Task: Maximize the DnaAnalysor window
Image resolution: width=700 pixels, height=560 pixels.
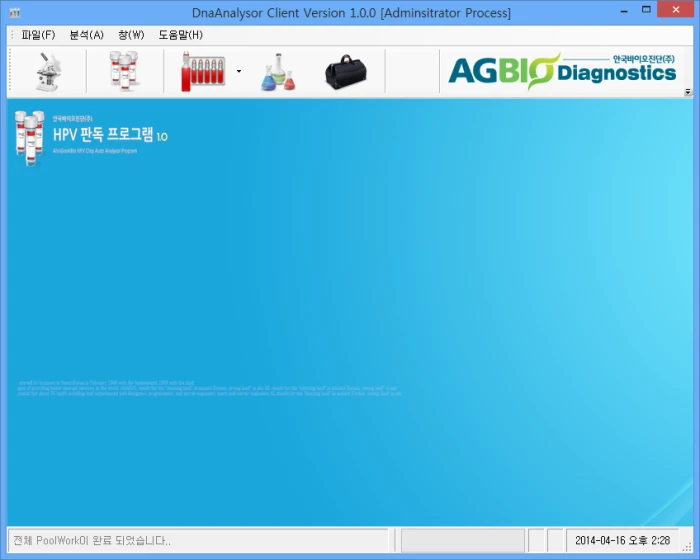Action: pos(646,10)
